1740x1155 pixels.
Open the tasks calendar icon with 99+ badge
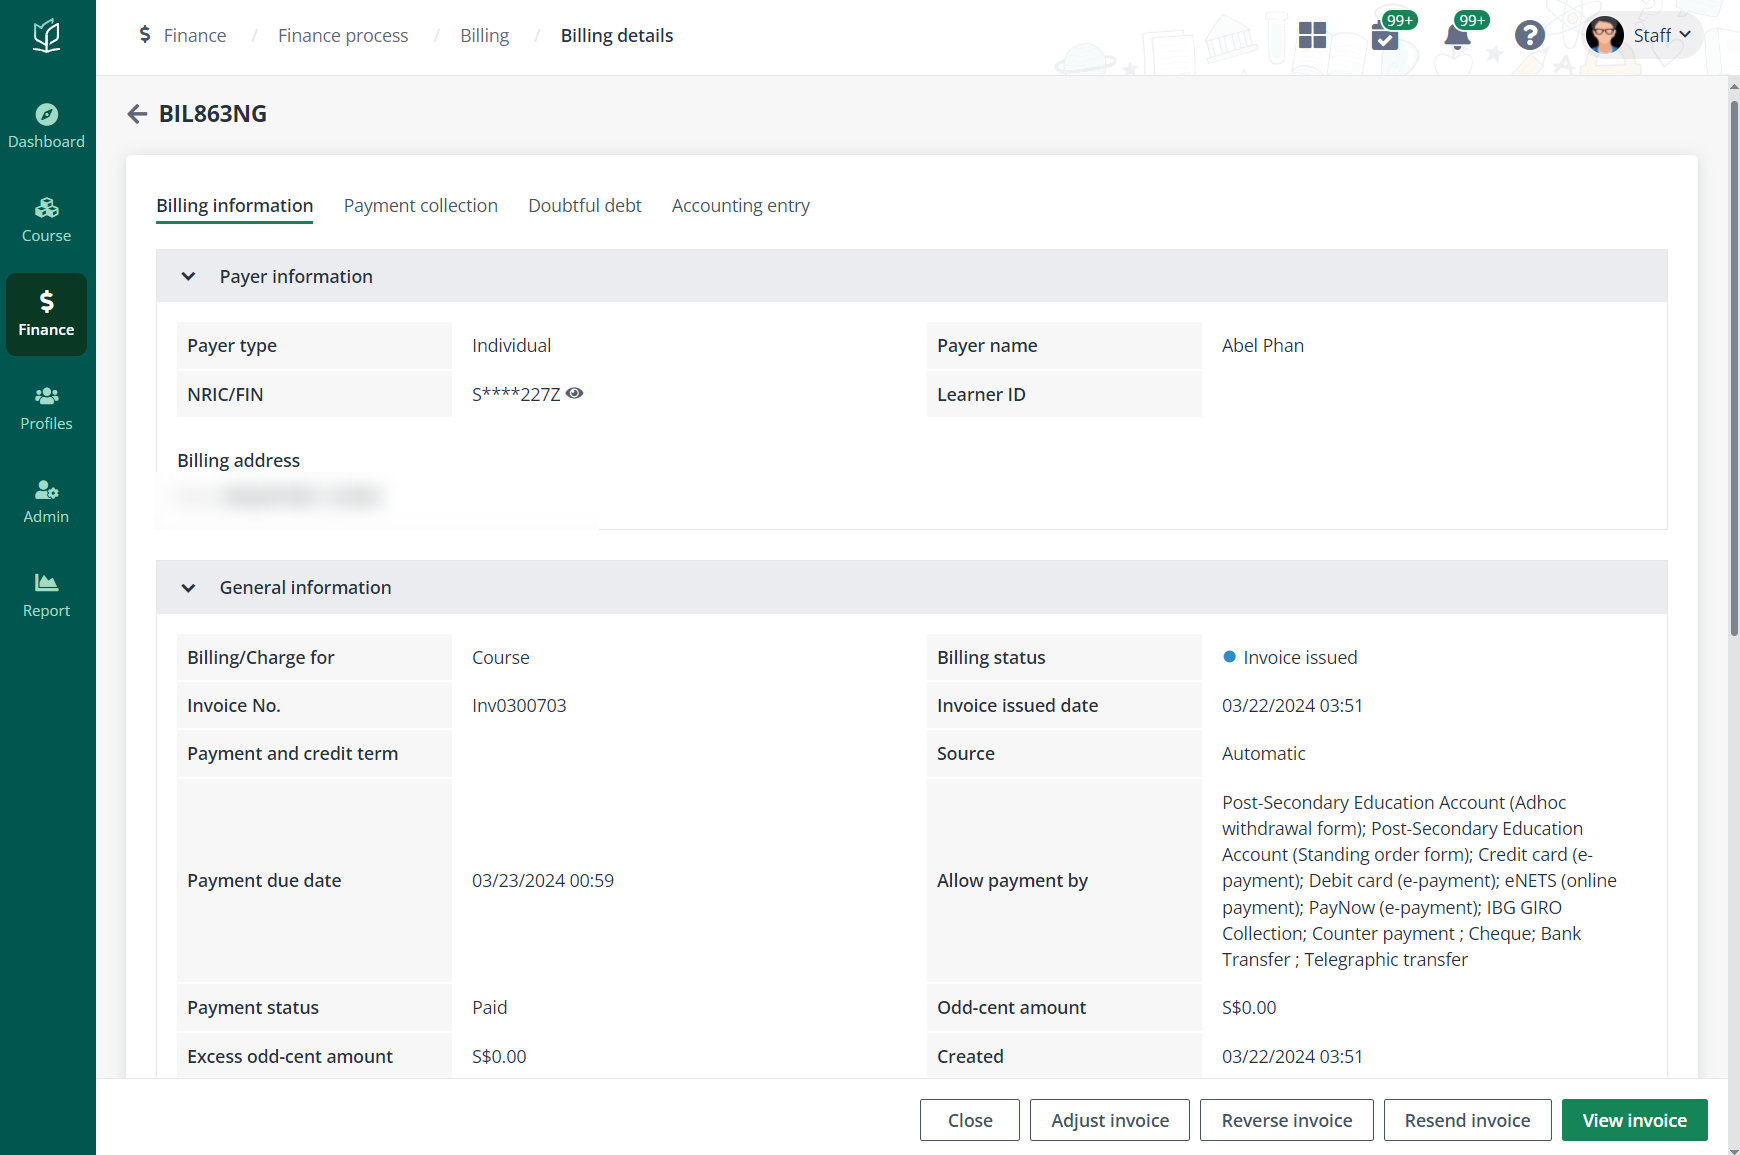[x=1385, y=36]
